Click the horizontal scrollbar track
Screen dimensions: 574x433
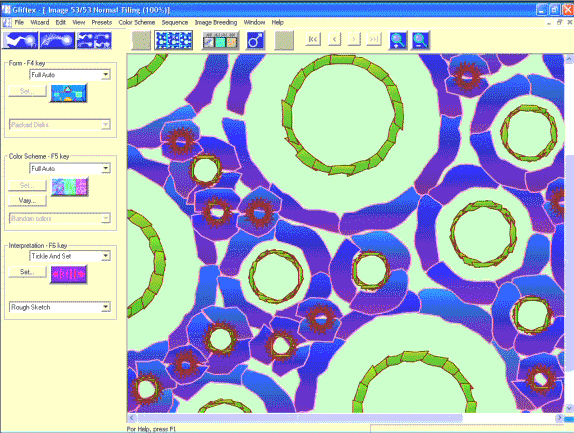(508, 418)
